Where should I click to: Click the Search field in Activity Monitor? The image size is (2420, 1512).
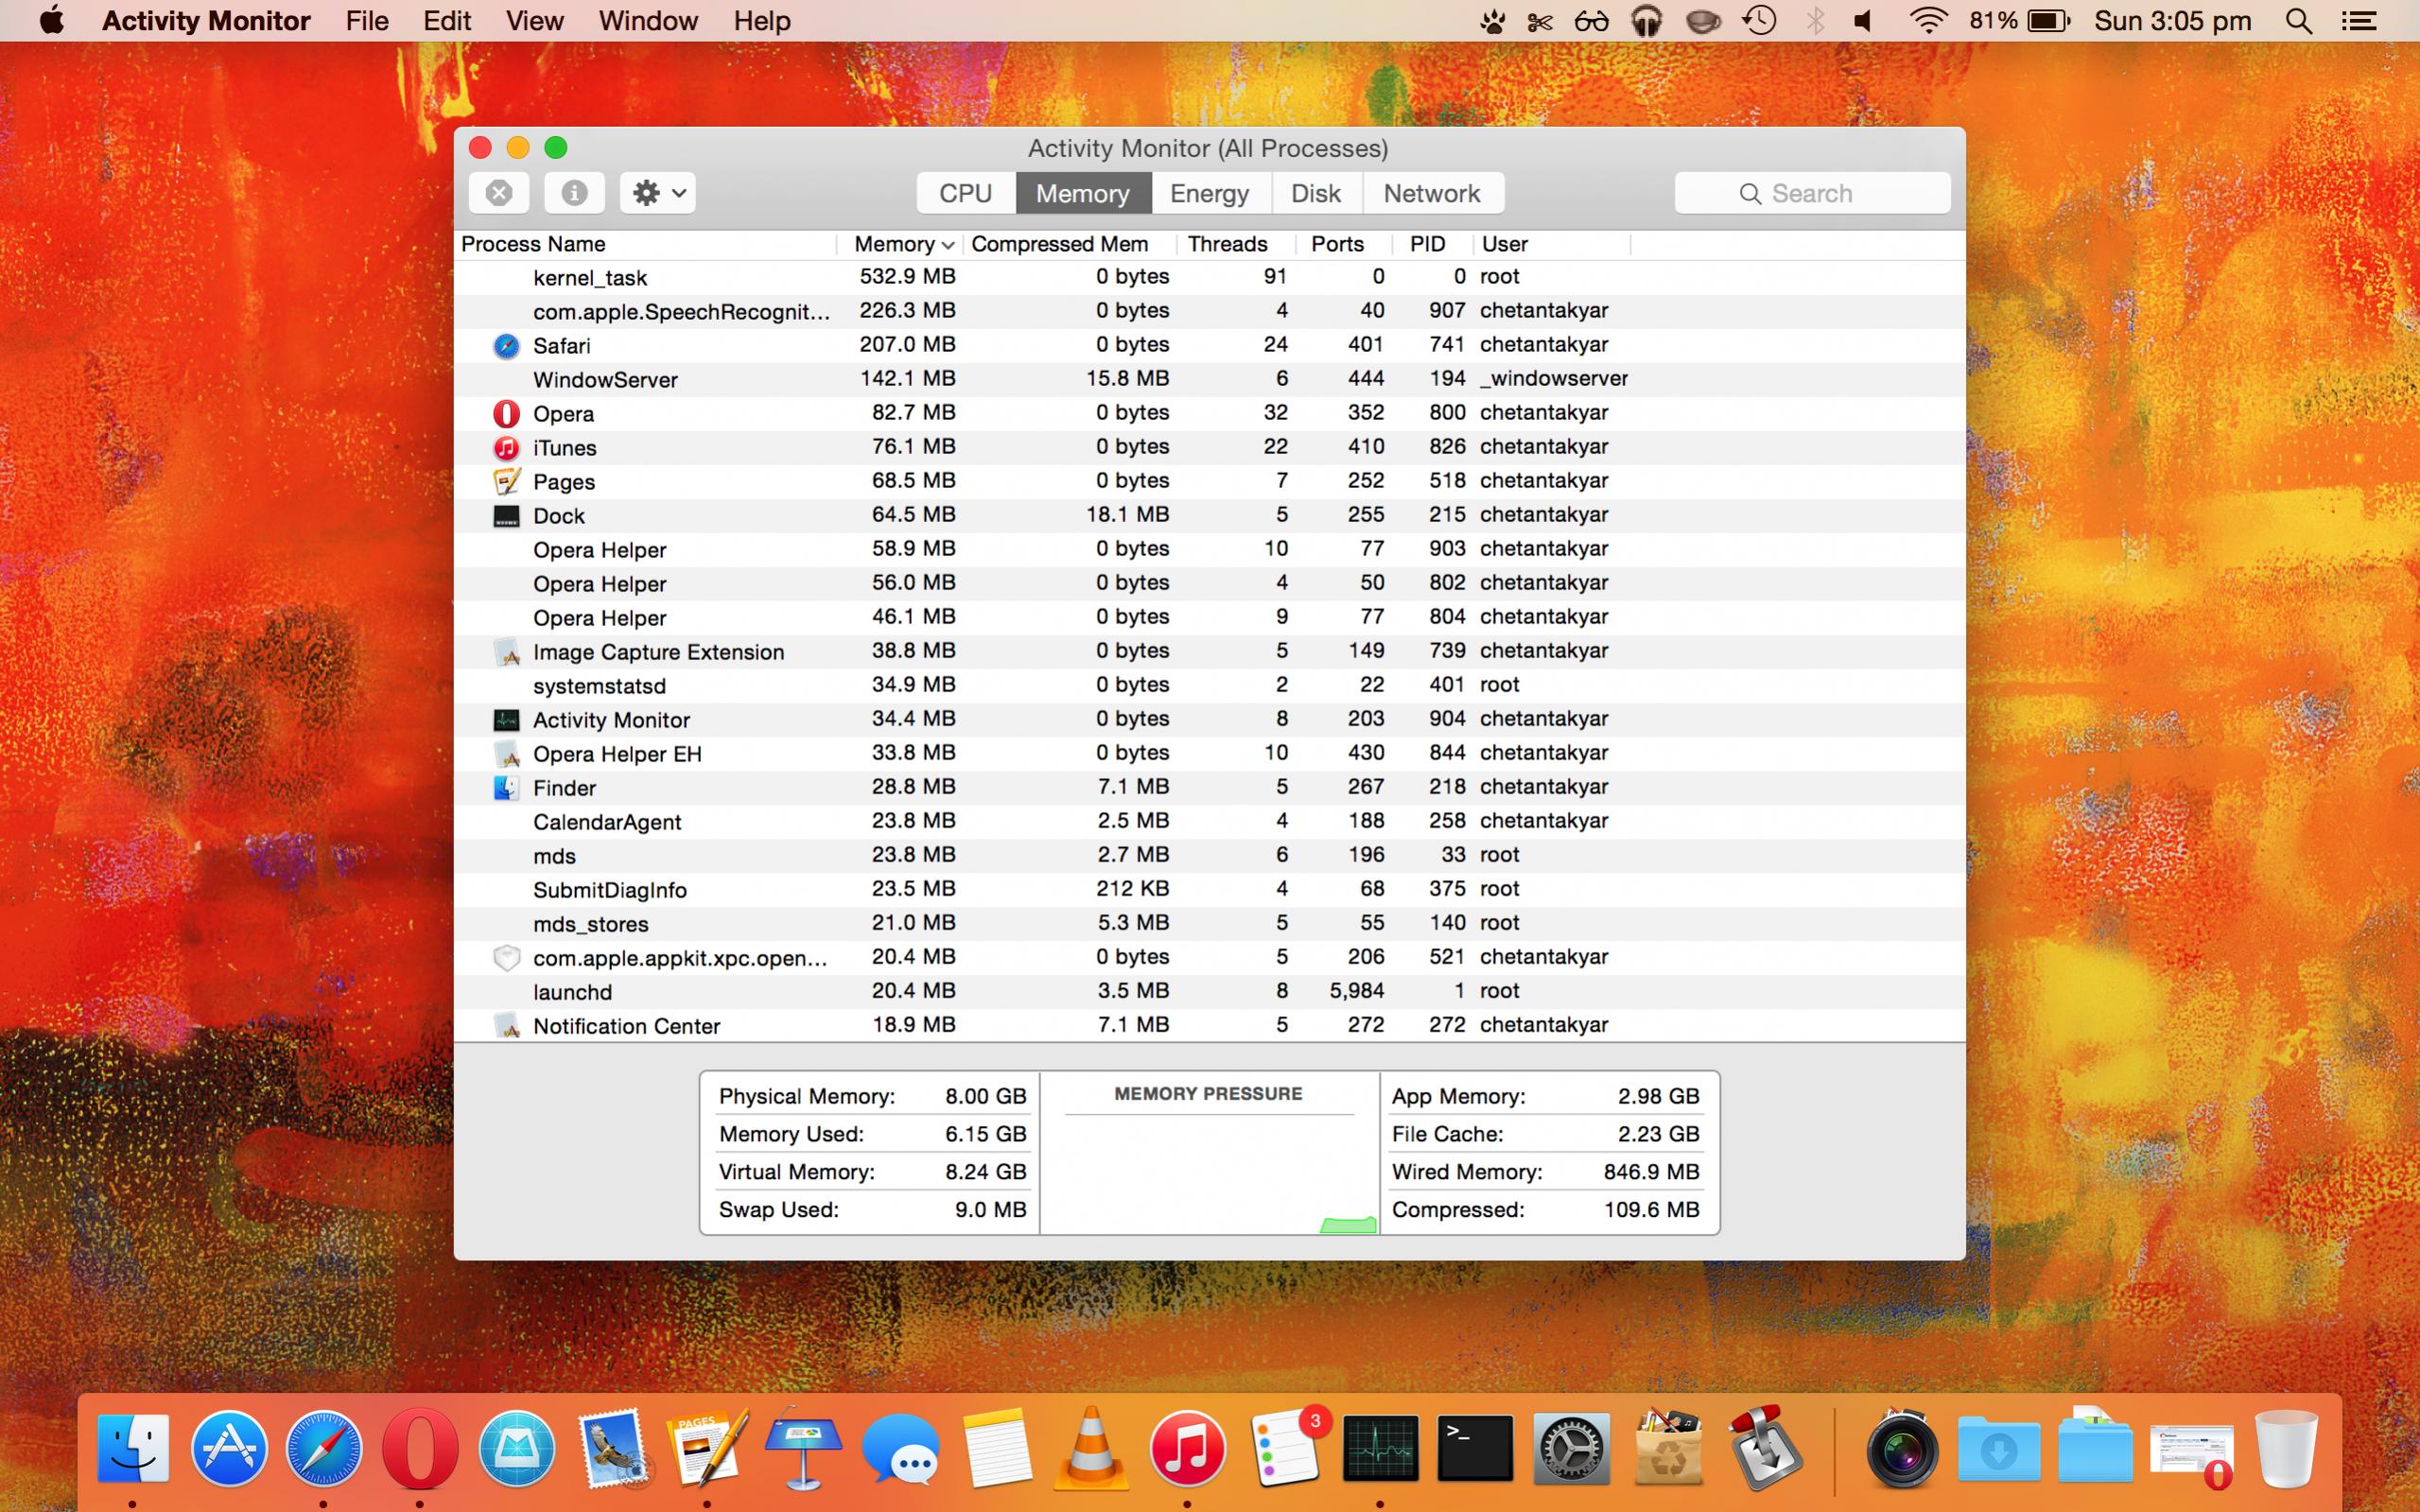coord(1812,193)
